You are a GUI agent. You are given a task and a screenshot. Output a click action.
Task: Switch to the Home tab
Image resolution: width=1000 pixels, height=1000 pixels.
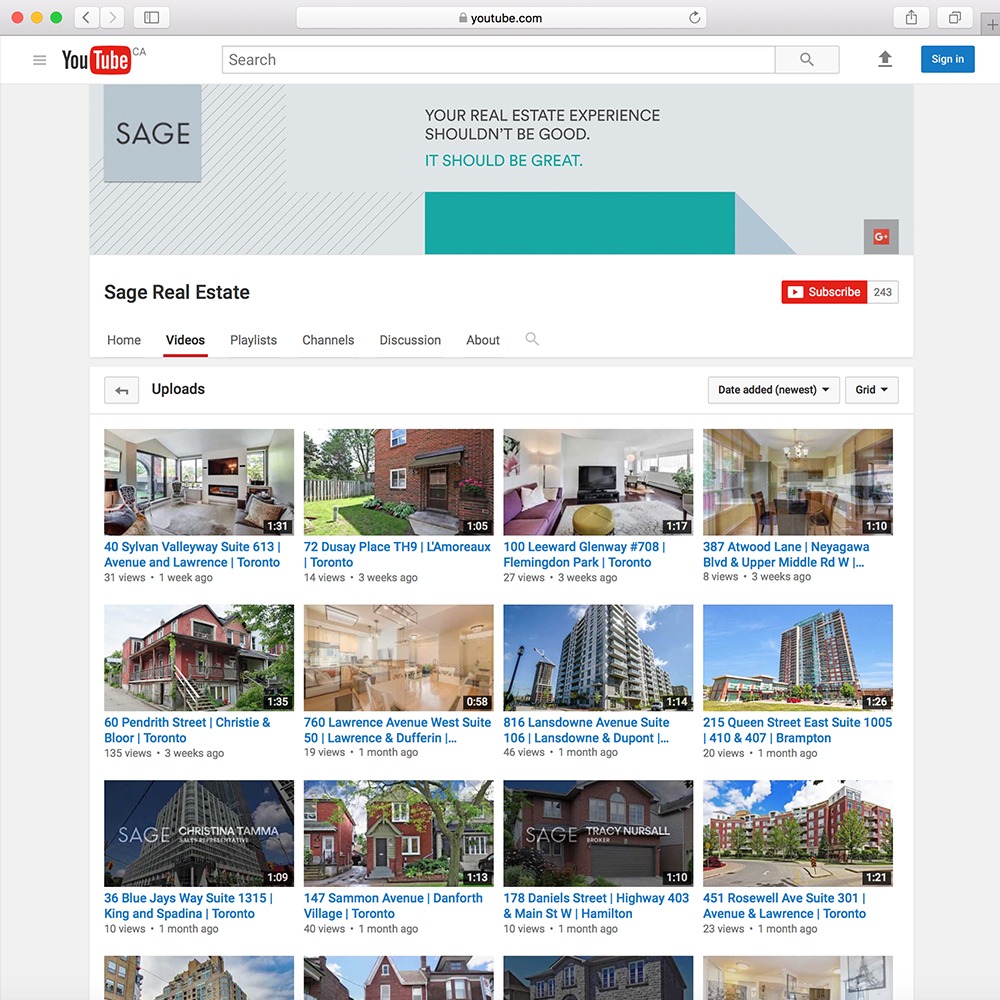click(x=124, y=340)
